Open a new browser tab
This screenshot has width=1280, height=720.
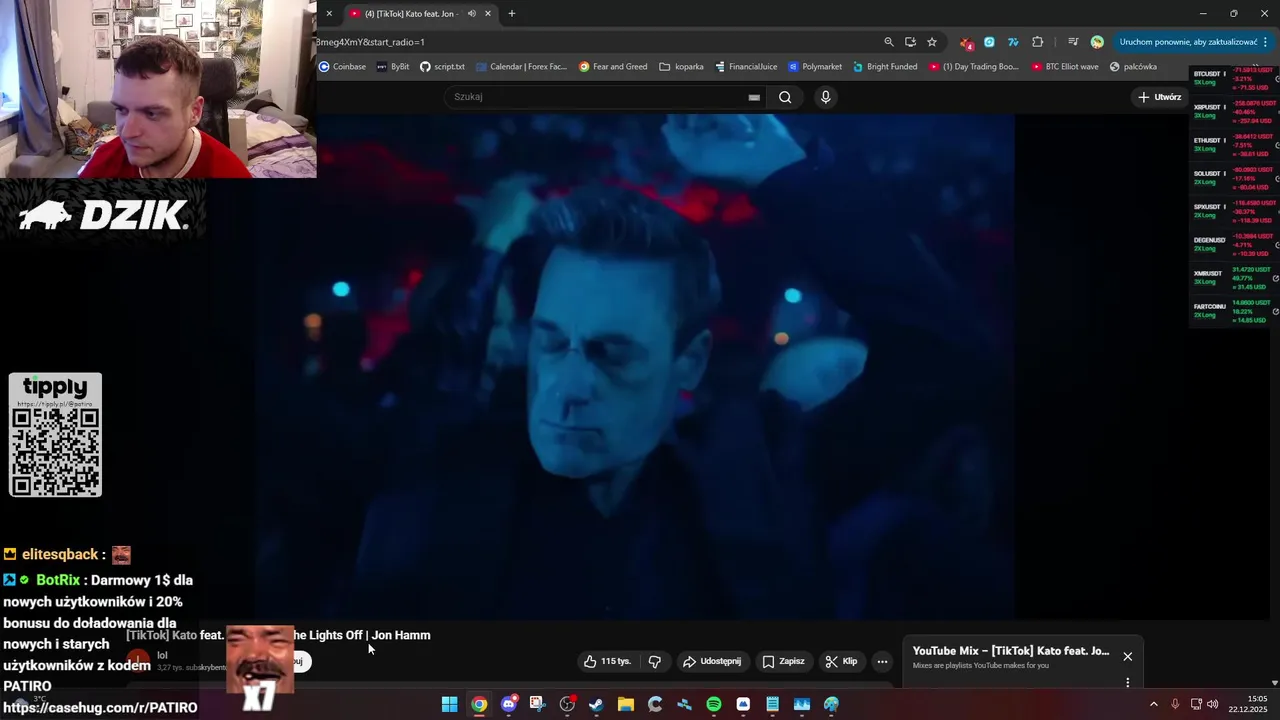[x=512, y=13]
